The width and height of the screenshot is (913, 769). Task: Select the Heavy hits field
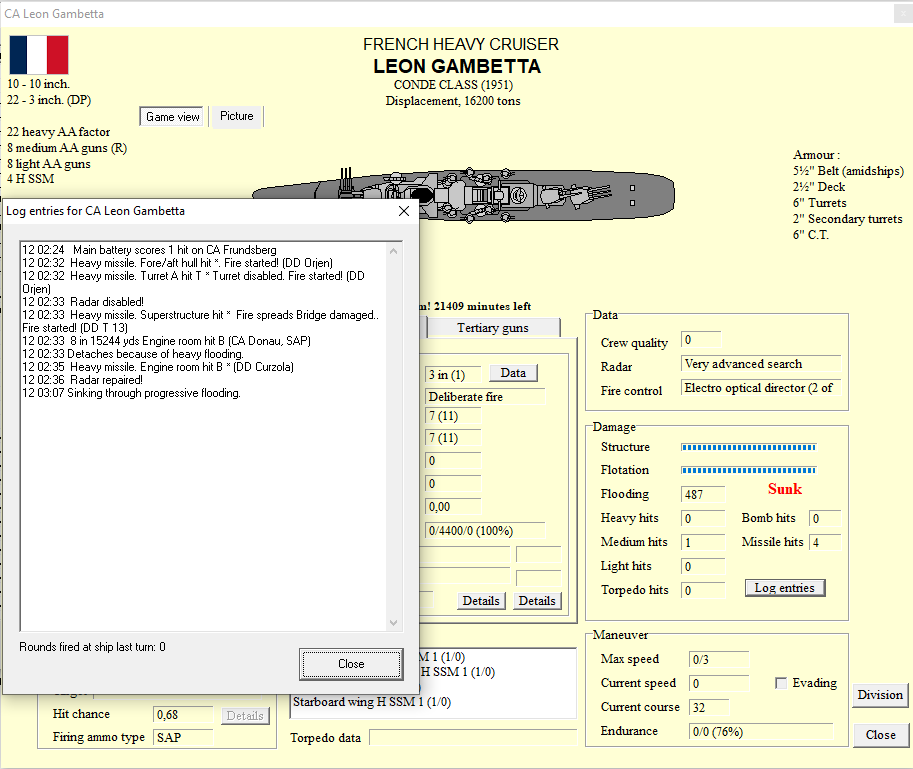[703, 519]
